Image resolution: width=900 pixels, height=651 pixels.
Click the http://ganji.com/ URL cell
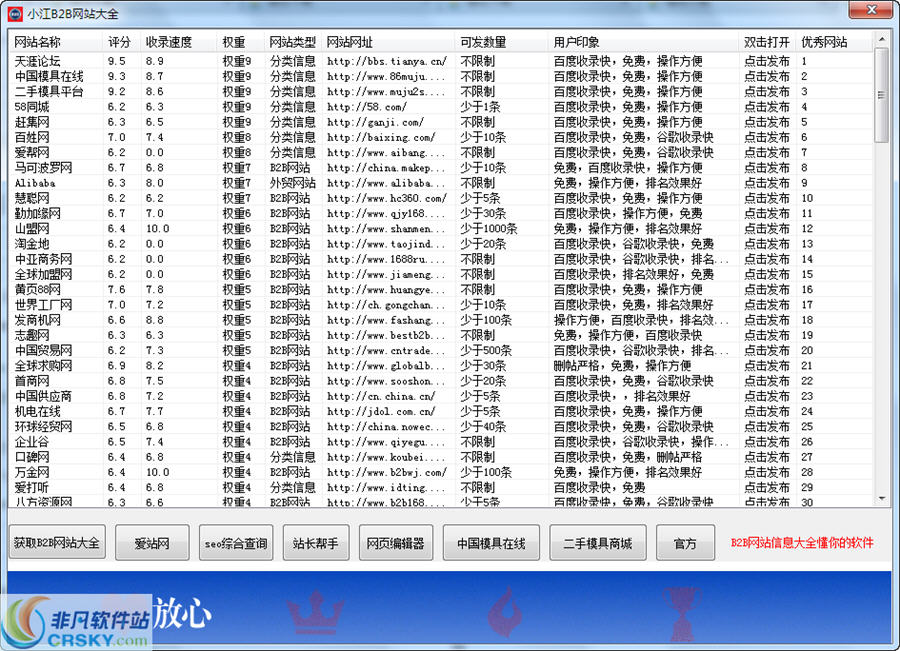pyautogui.click(x=375, y=122)
